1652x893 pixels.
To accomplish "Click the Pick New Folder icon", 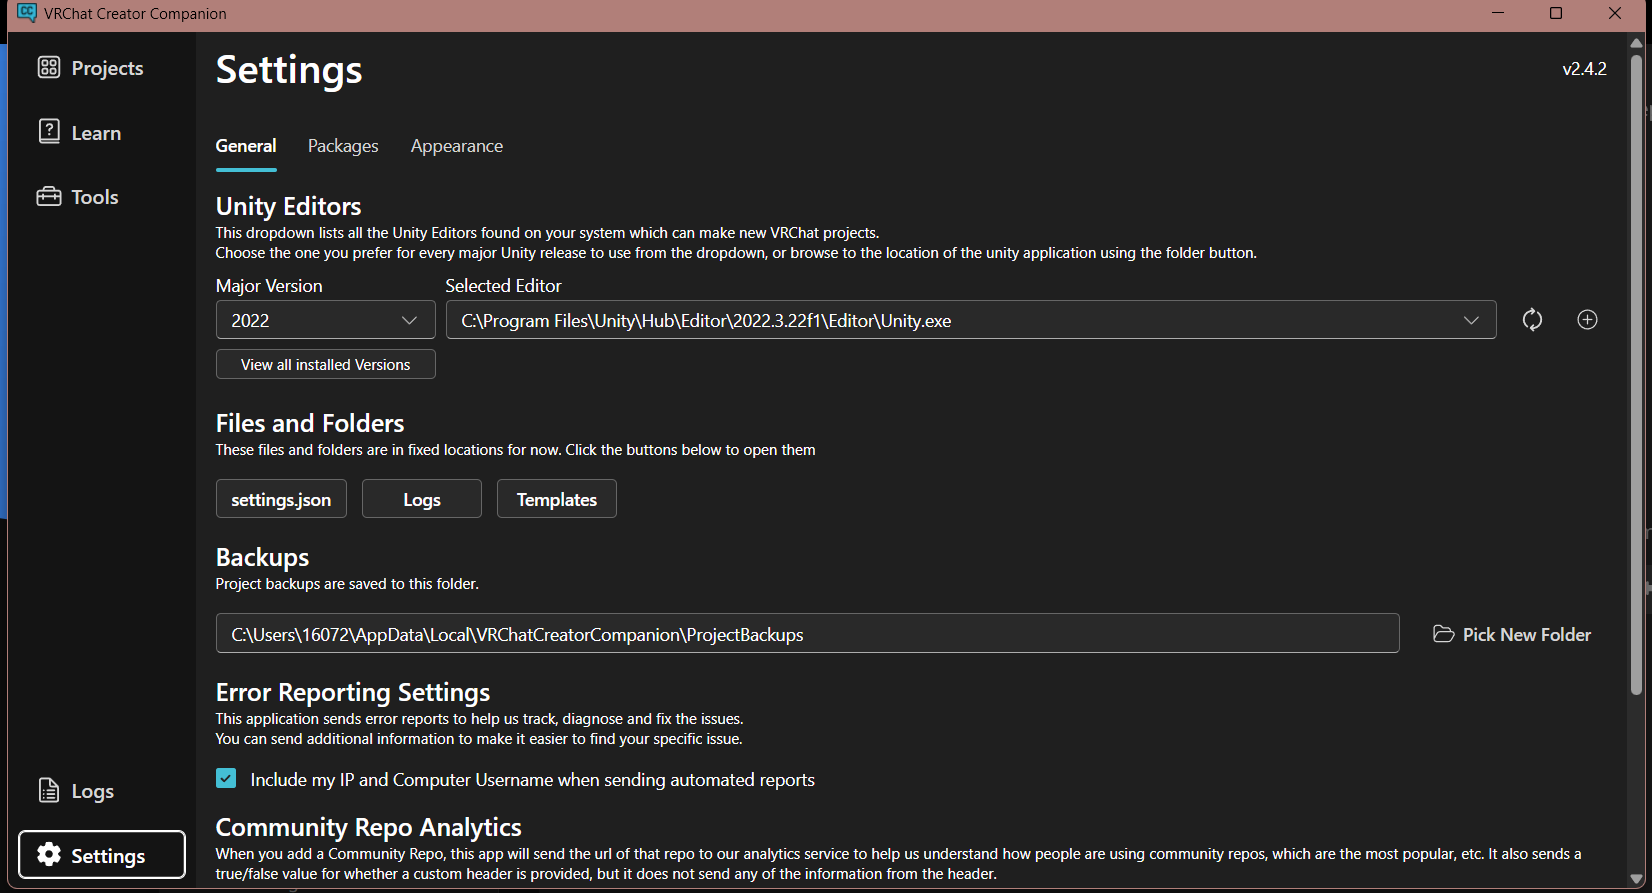I will click(1443, 635).
